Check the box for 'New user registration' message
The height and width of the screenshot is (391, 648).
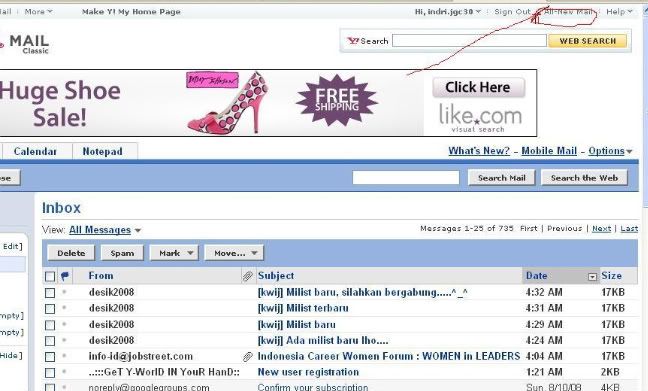[50, 373]
